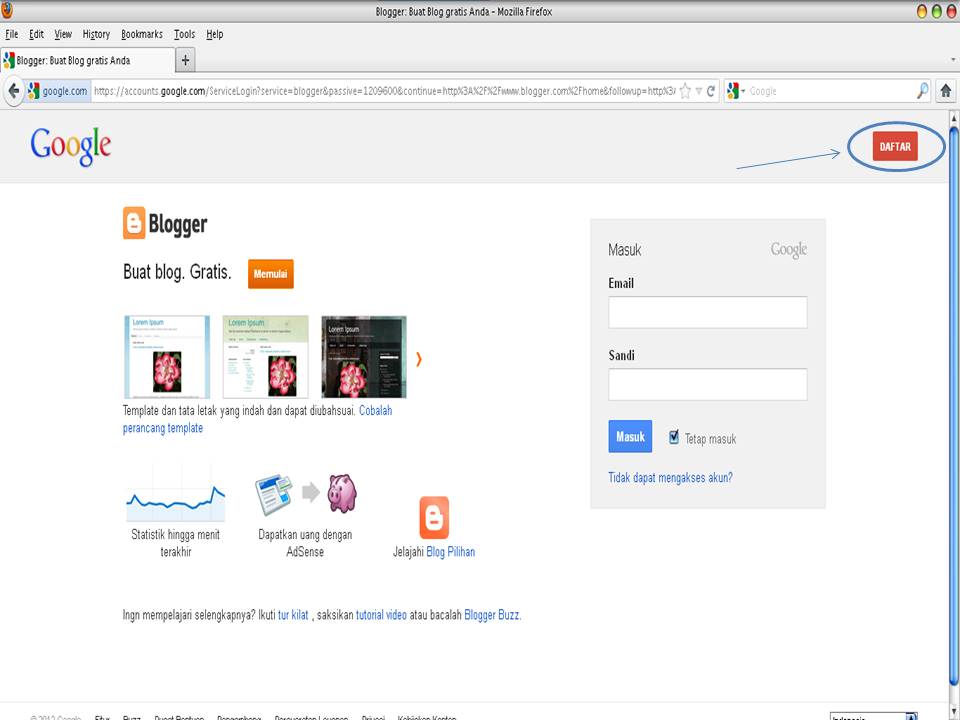This screenshot has width=960, height=720.
Task: Click the orange Memulai button
Action: click(x=271, y=274)
